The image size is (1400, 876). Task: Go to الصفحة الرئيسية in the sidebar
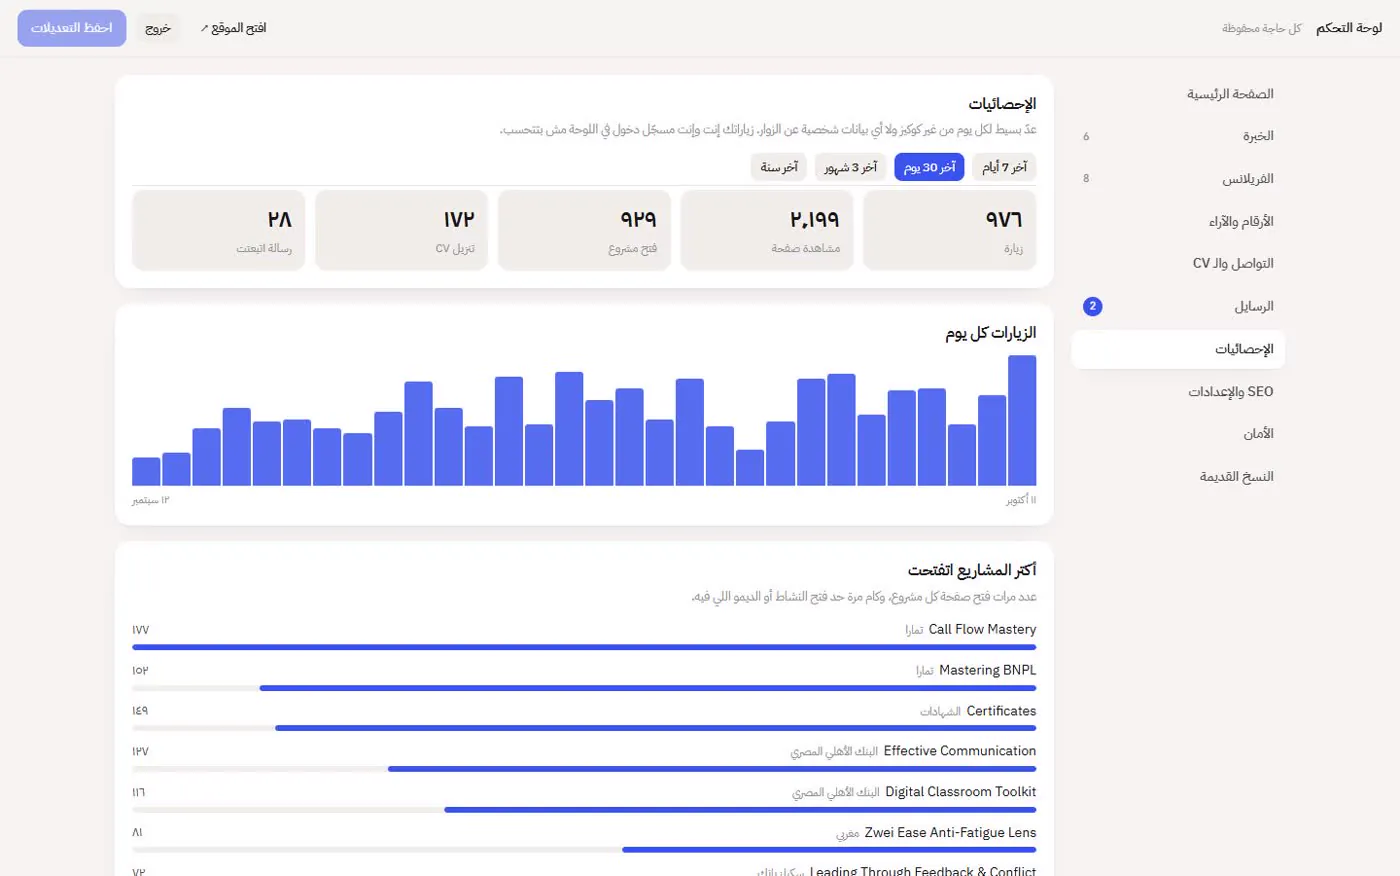1178,94
